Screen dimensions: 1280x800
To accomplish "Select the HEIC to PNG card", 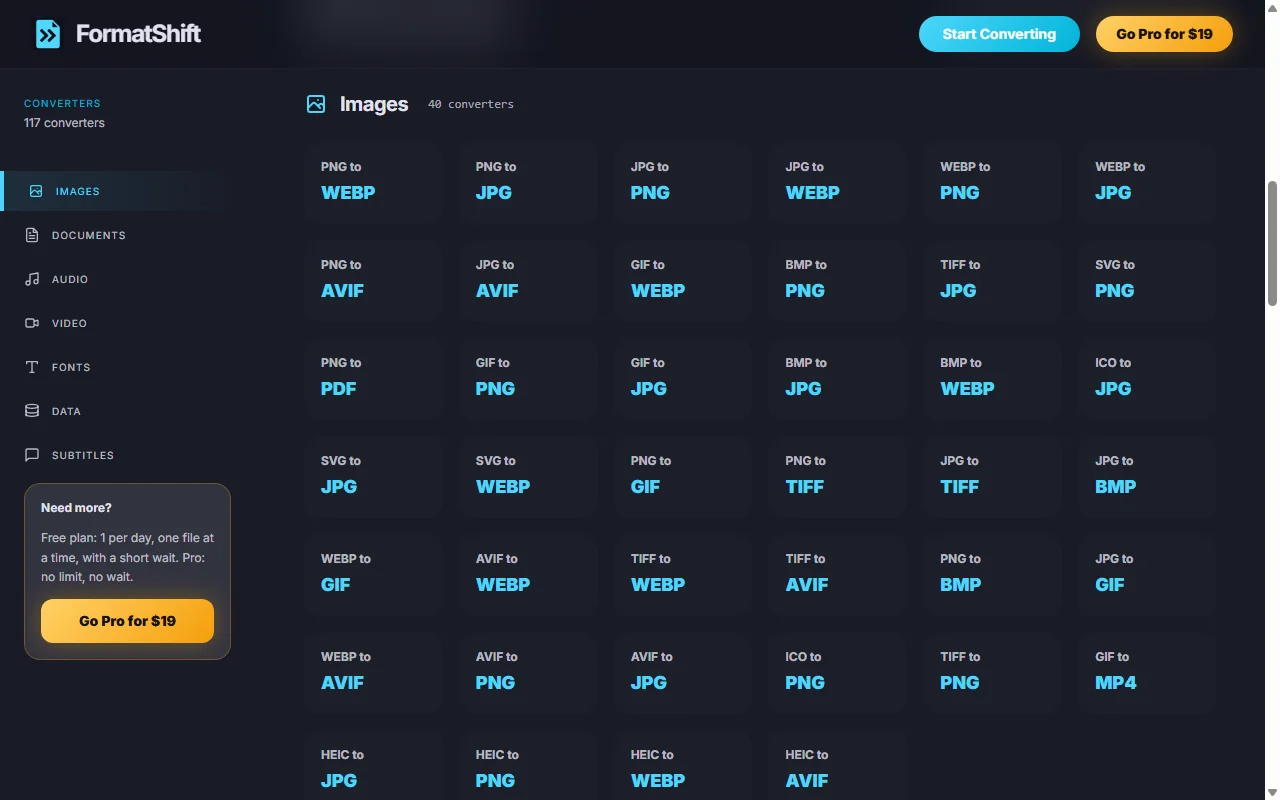I will [x=529, y=765].
